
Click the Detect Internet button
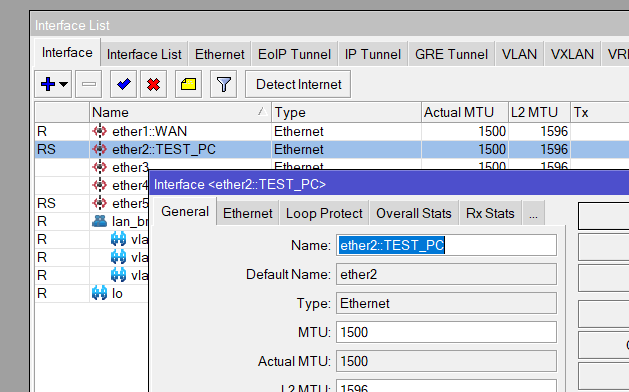[x=298, y=84]
